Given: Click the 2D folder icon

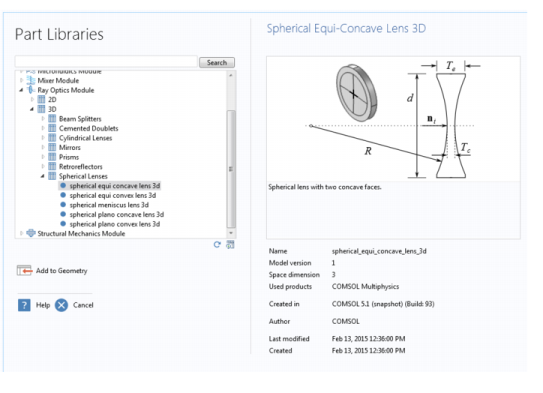Looking at the screenshot, I should pos(41,99).
